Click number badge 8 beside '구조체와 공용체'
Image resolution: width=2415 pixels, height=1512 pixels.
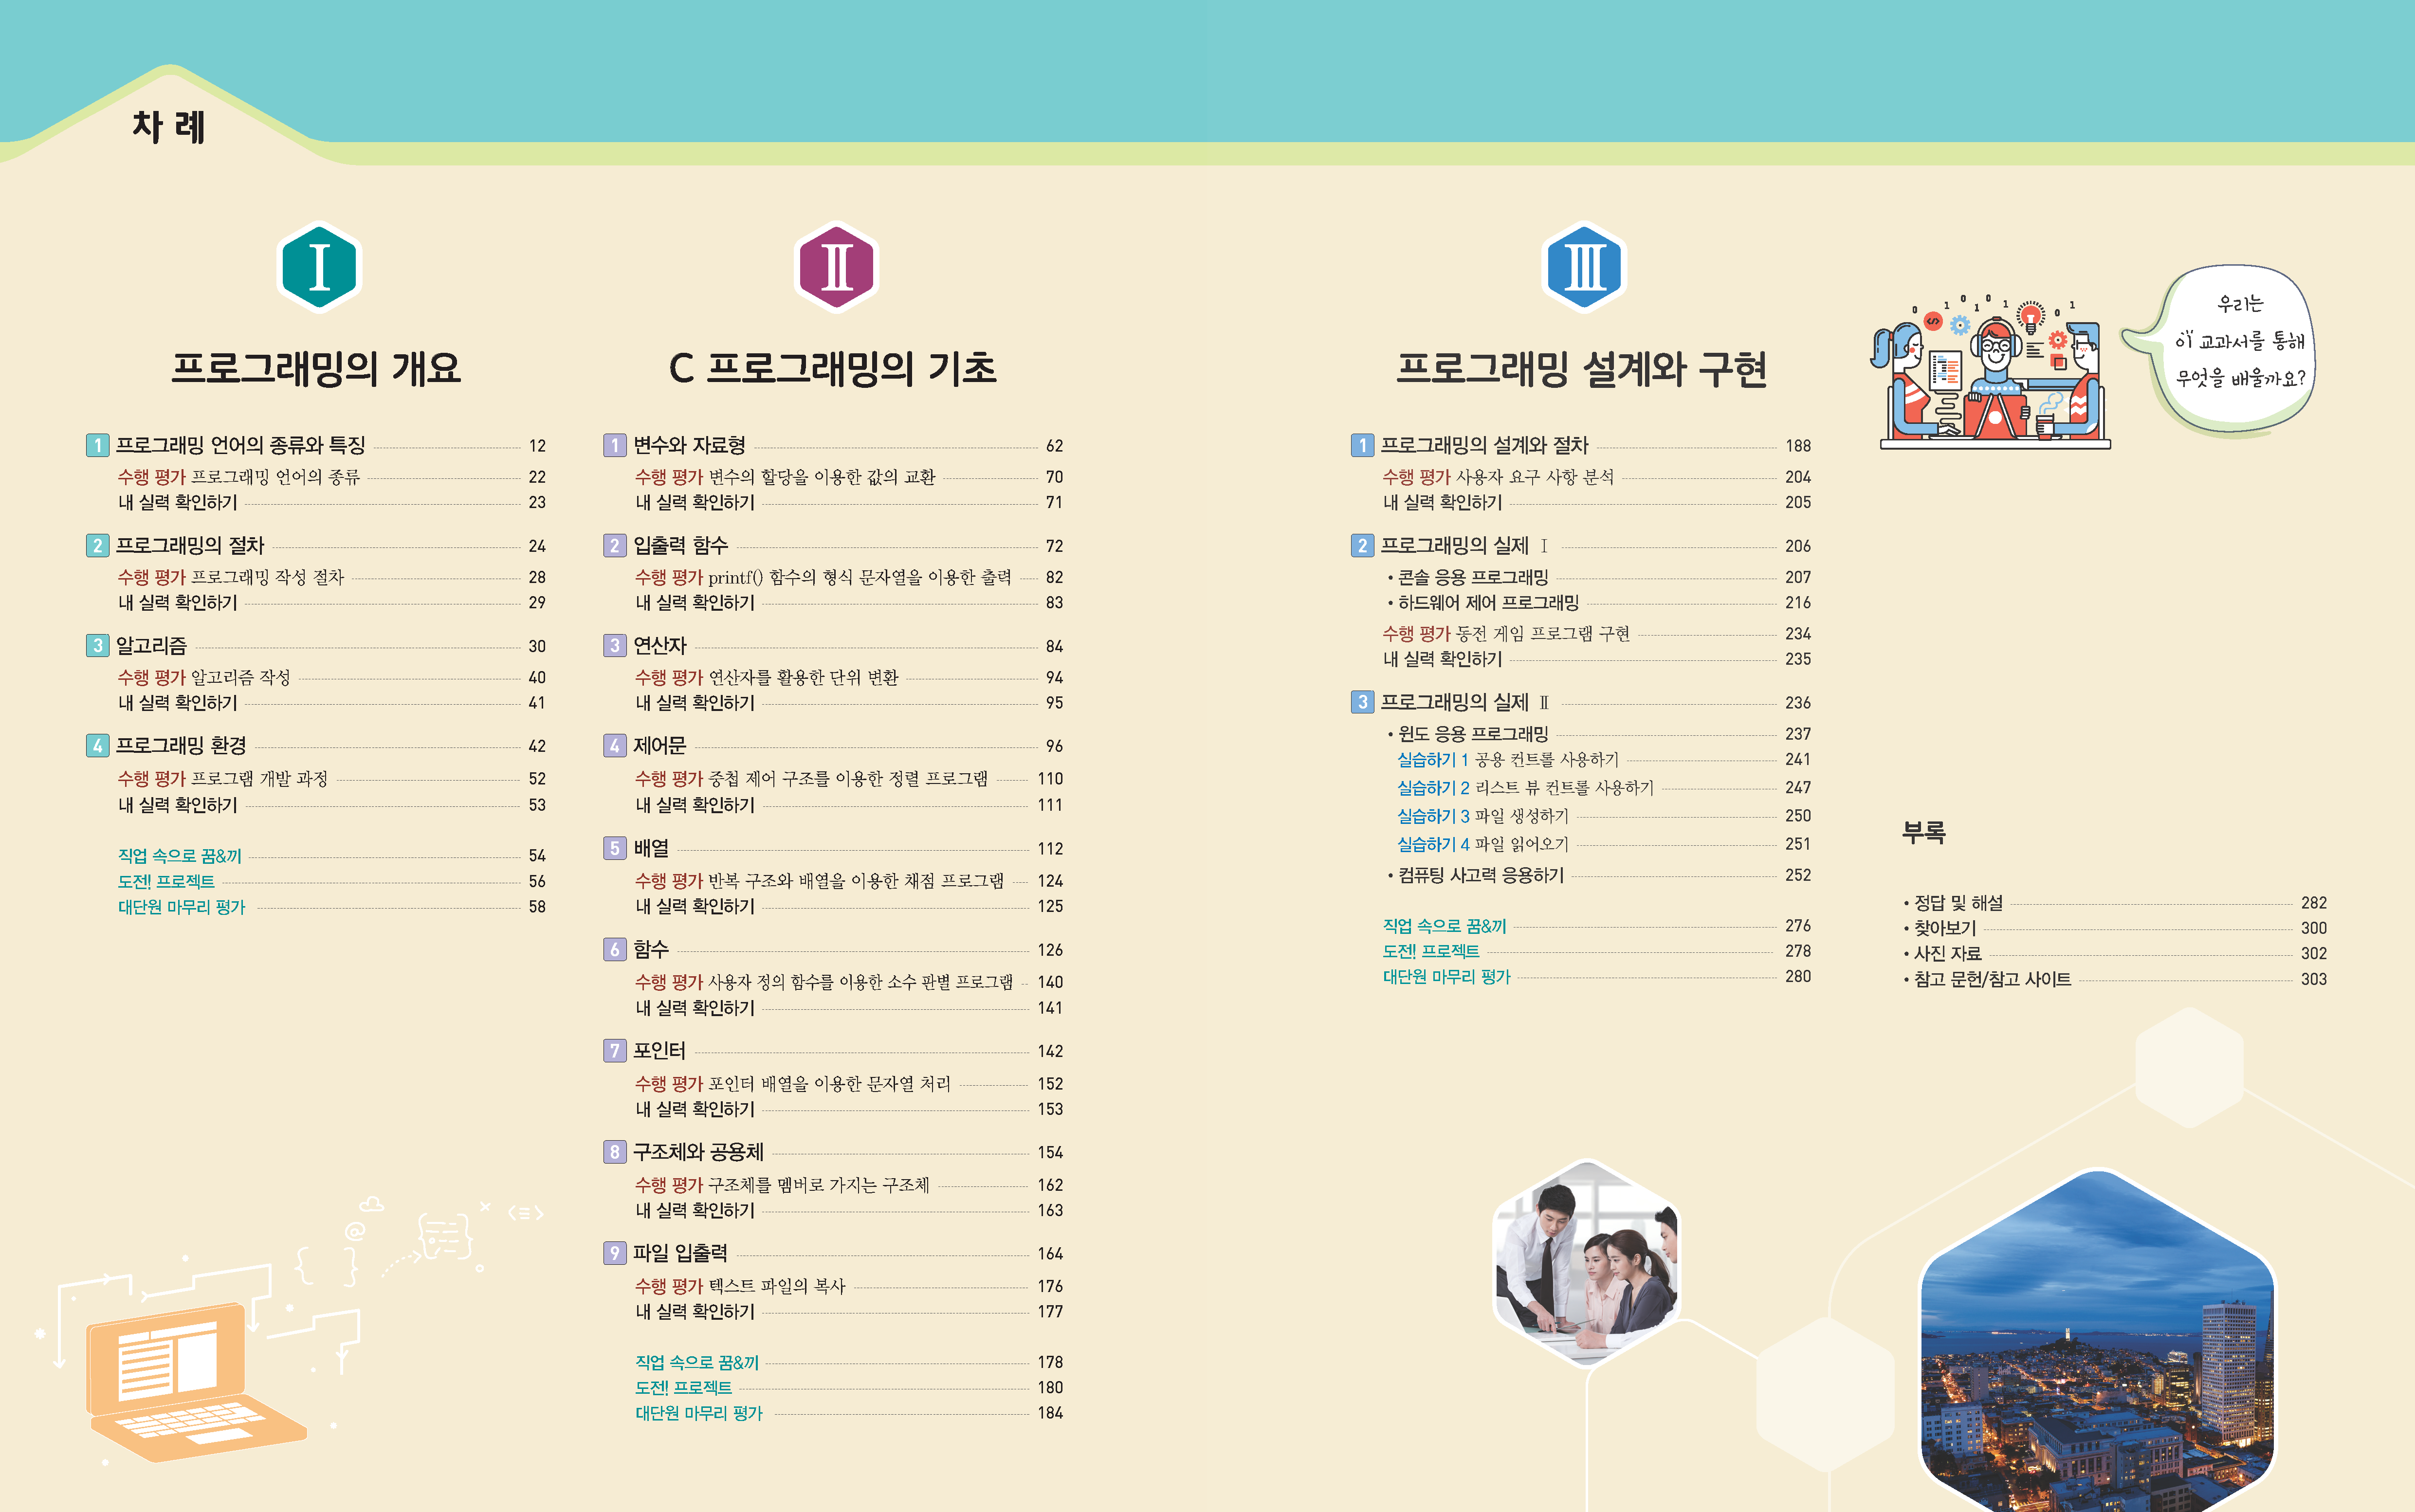[614, 1152]
